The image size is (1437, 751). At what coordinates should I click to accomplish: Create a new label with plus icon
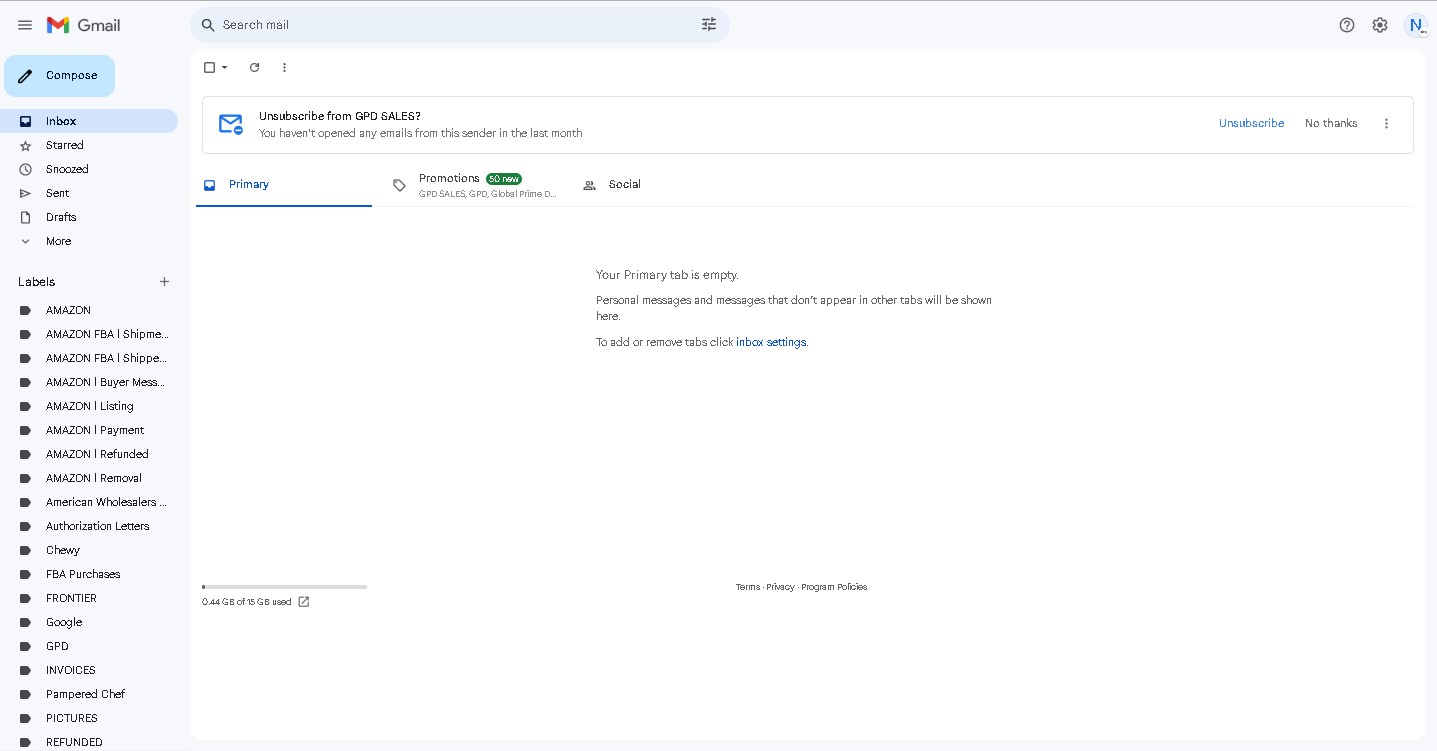(x=165, y=282)
